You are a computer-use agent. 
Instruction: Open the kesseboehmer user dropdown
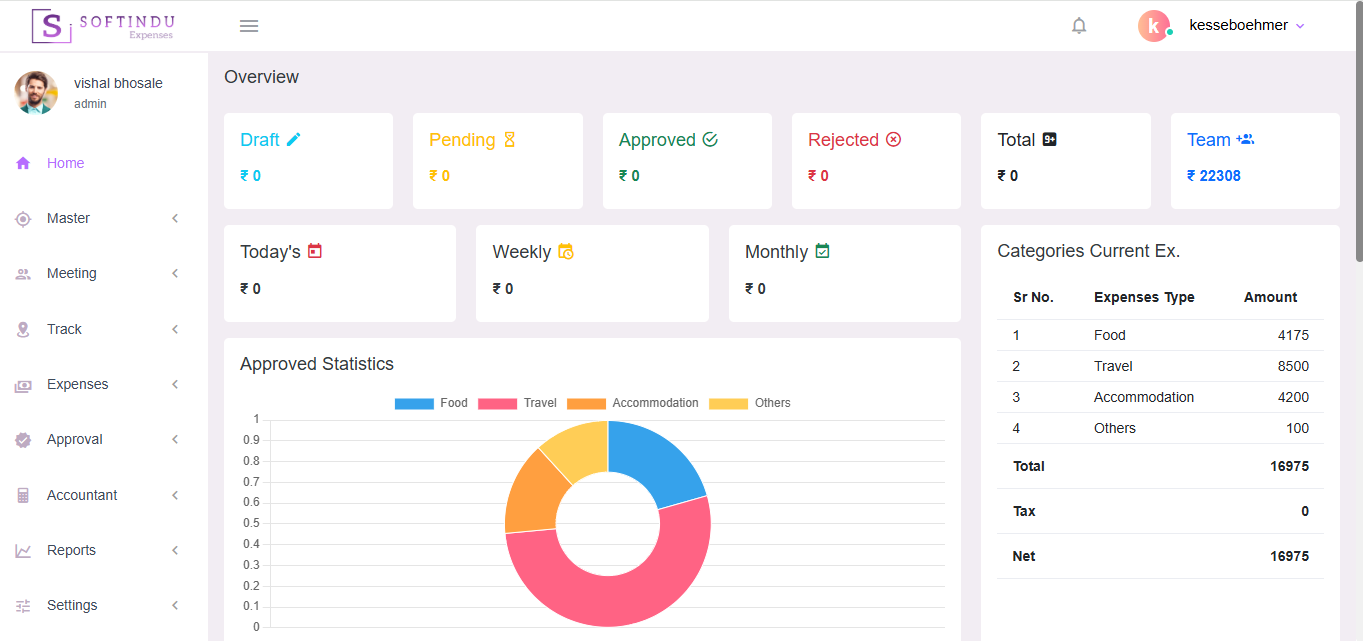pos(1246,26)
